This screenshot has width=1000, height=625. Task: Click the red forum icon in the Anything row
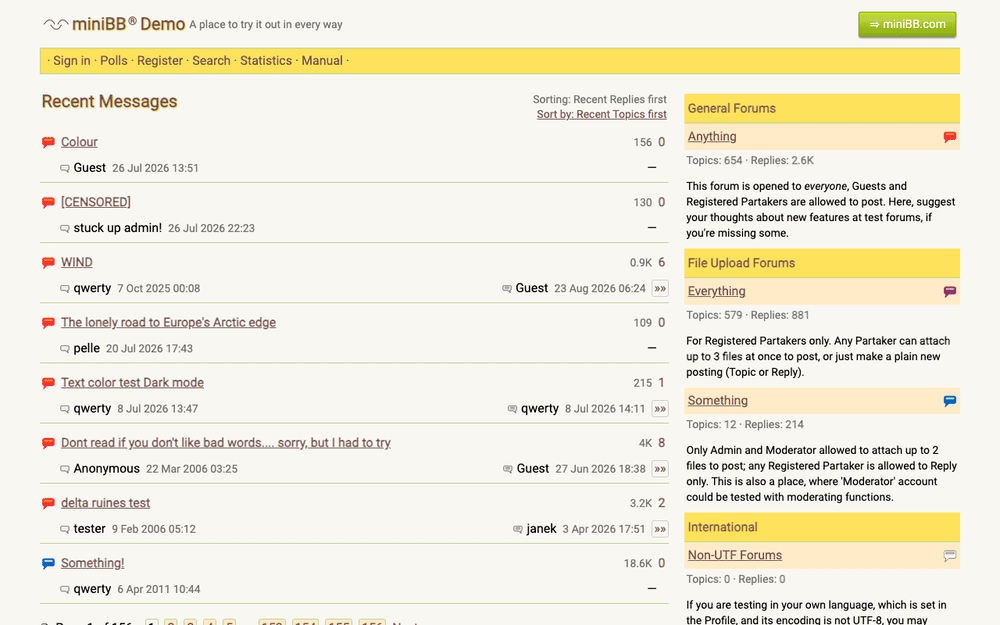tap(950, 136)
